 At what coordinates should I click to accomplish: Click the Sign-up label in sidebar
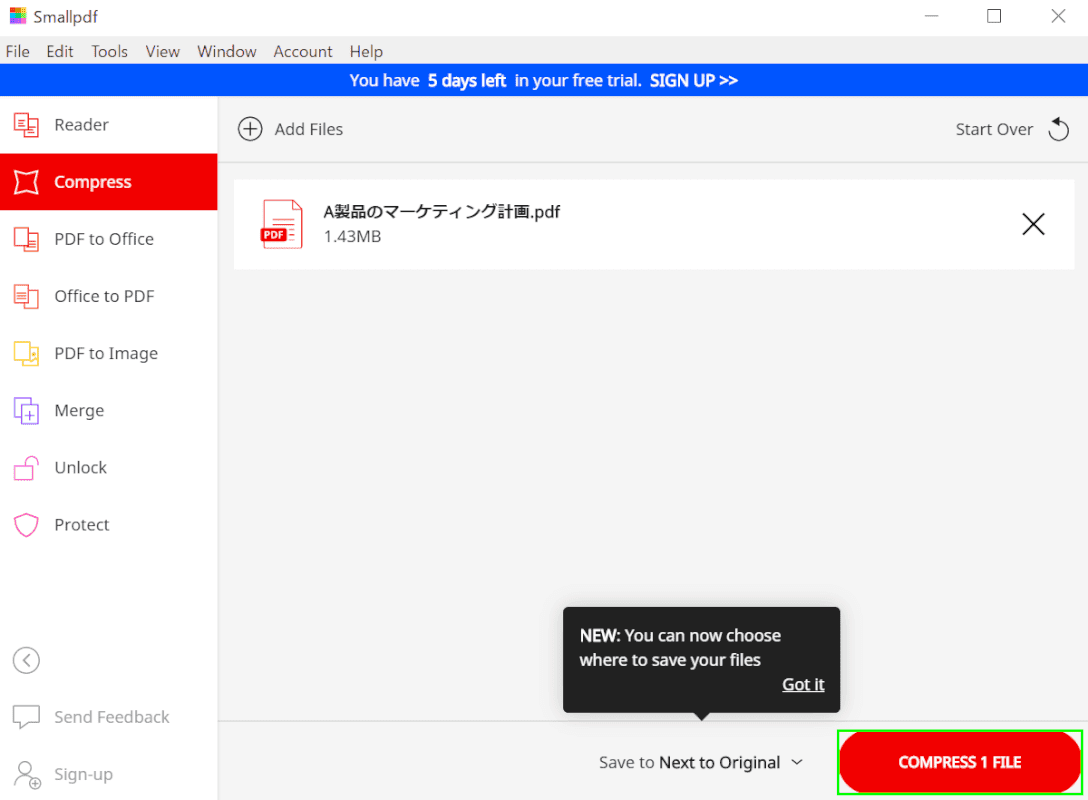83,774
